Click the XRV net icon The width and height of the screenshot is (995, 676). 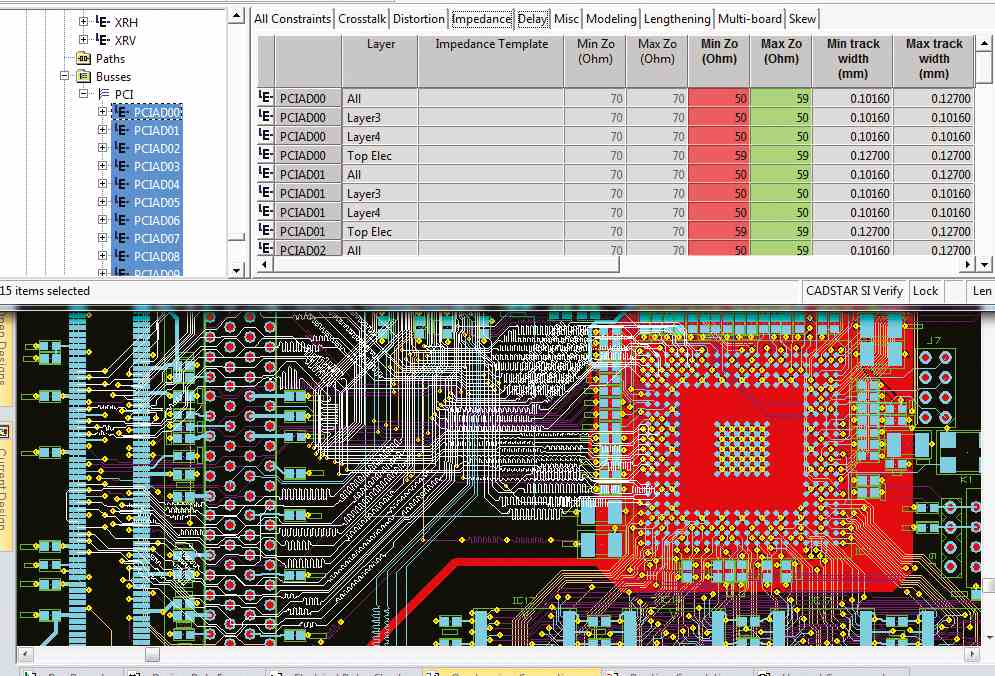click(103, 39)
